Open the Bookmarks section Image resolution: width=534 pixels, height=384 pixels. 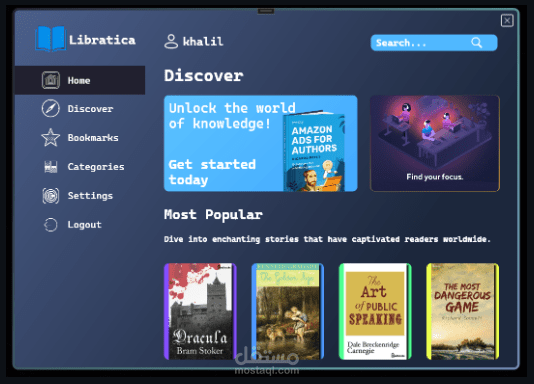(x=93, y=138)
